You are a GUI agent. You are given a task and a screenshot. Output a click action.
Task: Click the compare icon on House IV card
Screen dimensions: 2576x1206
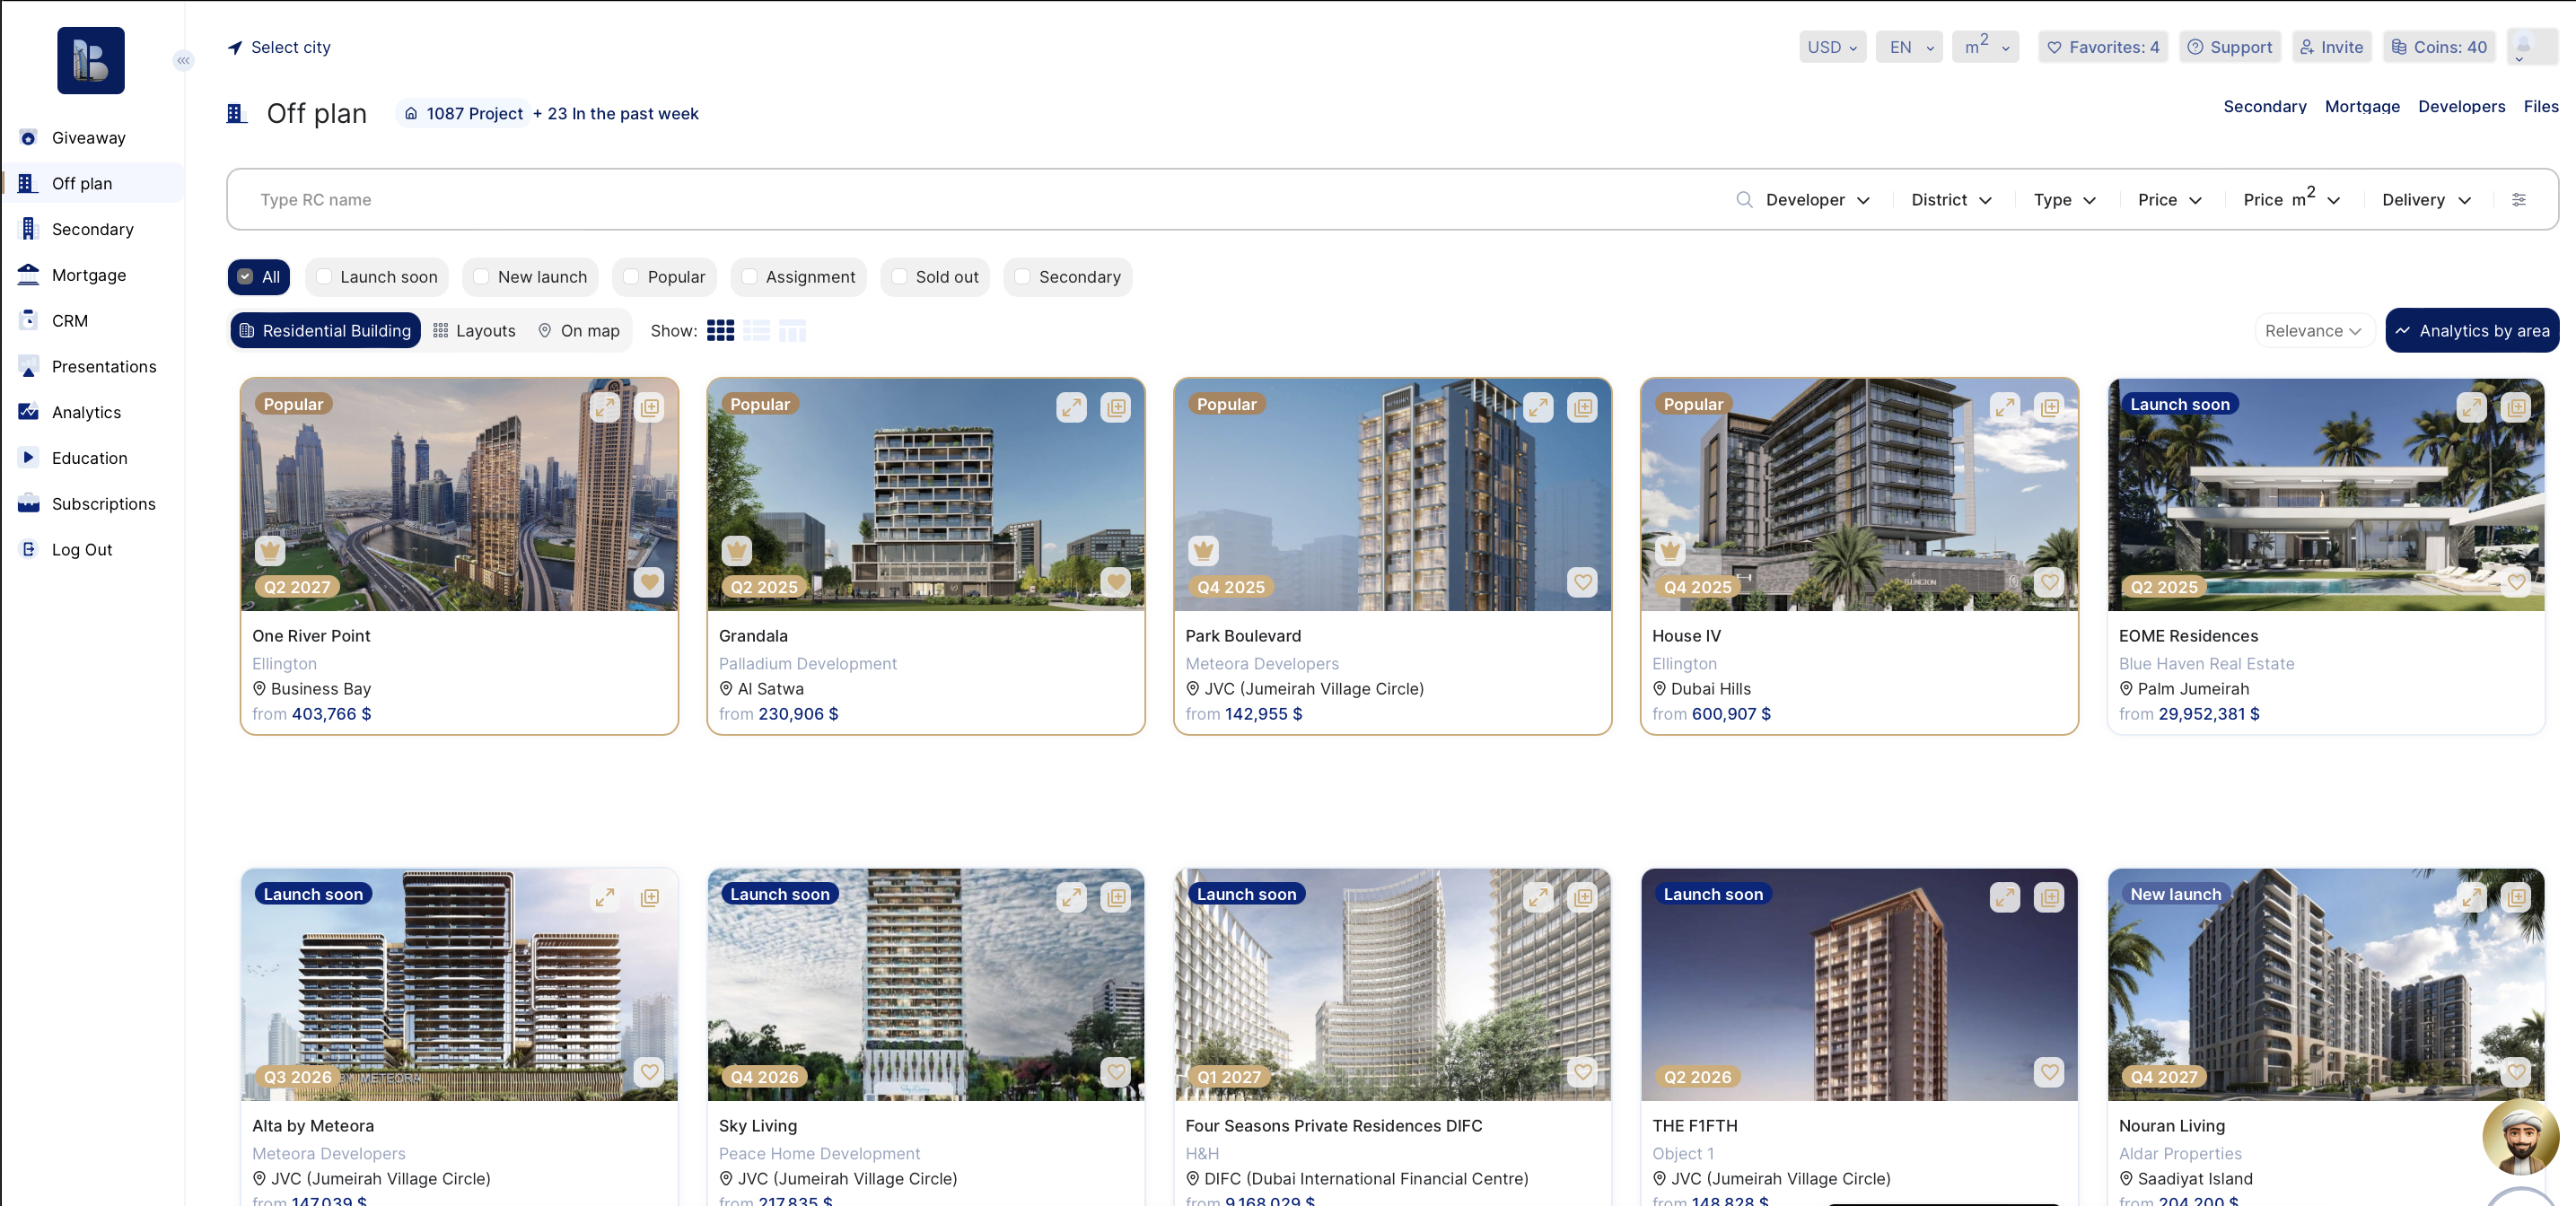(x=2049, y=407)
